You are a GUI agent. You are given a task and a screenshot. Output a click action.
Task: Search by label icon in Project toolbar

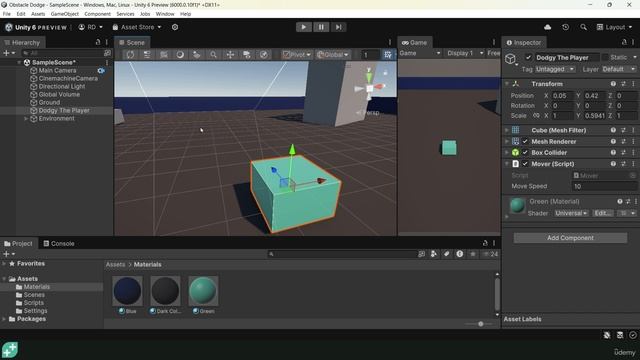(447, 254)
